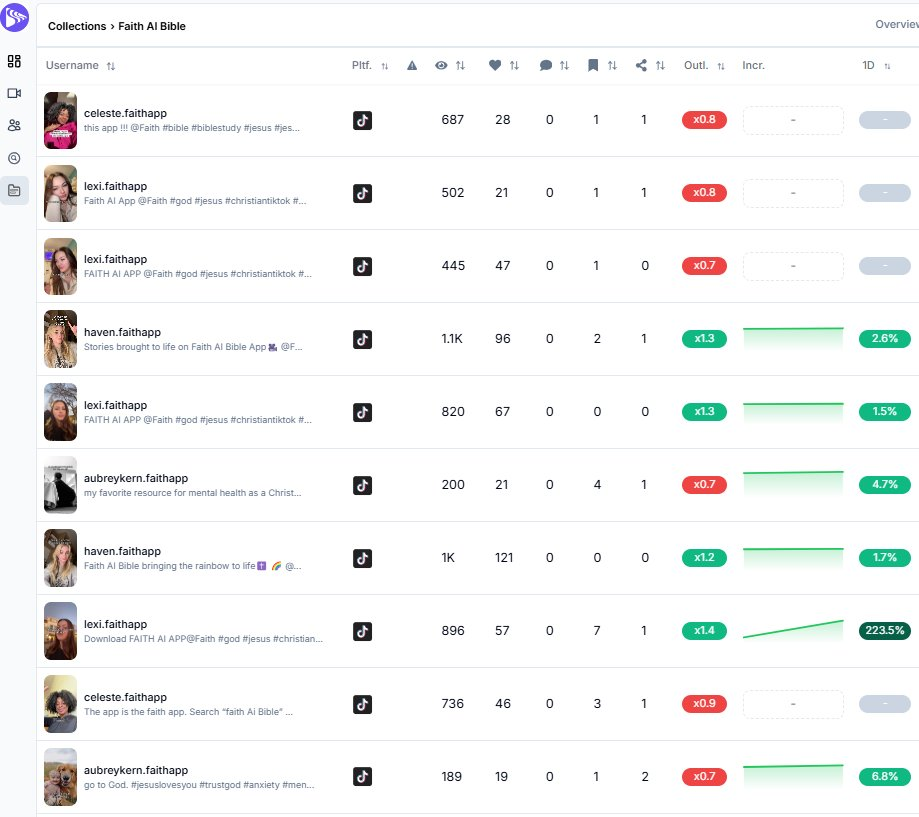Sort by bookmarks (saves) column
Image resolution: width=919 pixels, height=817 pixels.
pyautogui.click(x=602, y=66)
